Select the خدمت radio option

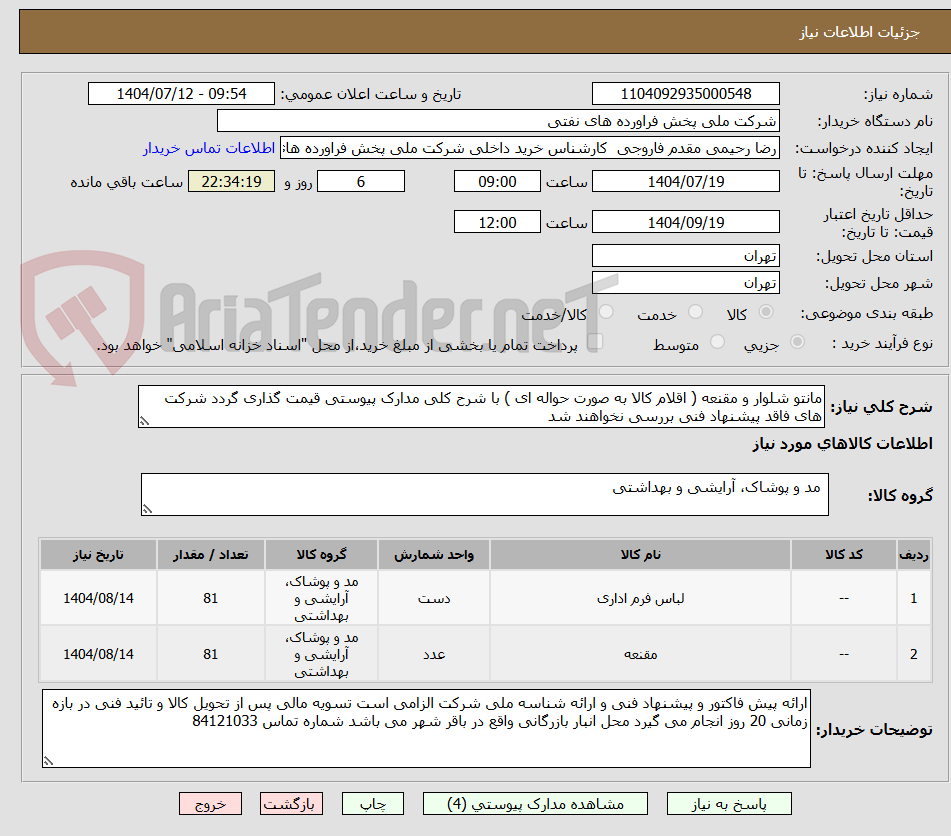(x=695, y=311)
